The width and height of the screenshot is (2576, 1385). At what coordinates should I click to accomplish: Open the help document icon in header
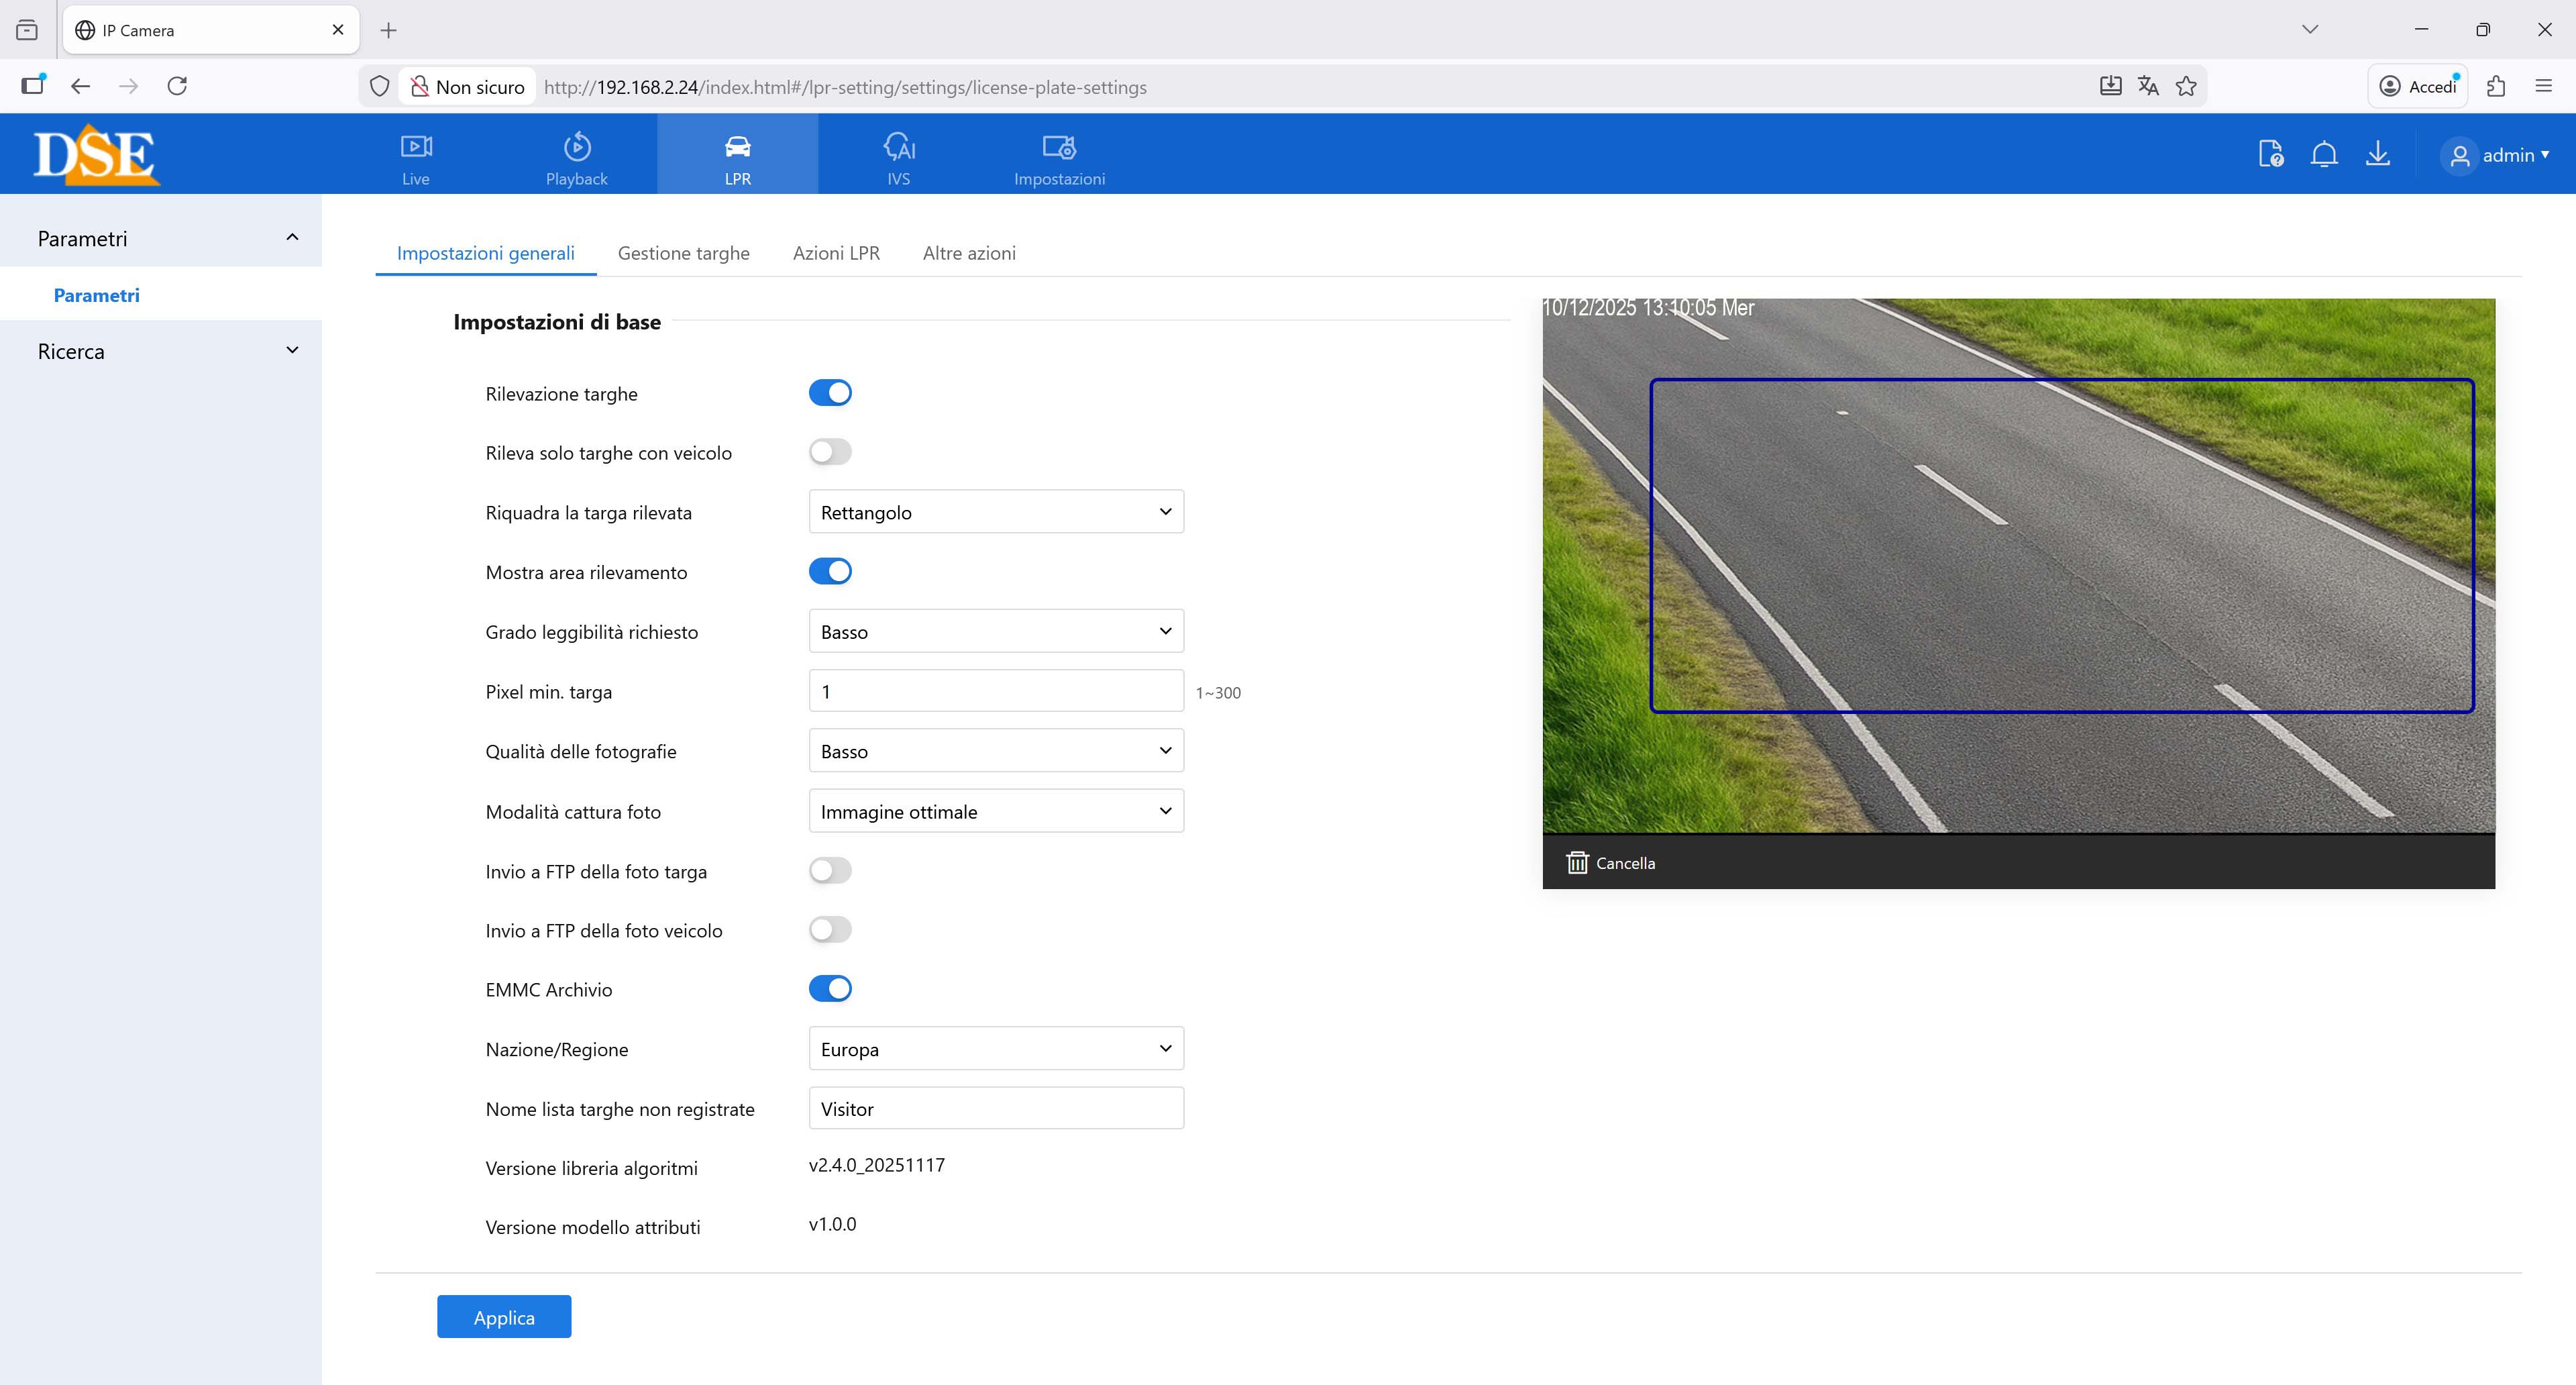2270,154
